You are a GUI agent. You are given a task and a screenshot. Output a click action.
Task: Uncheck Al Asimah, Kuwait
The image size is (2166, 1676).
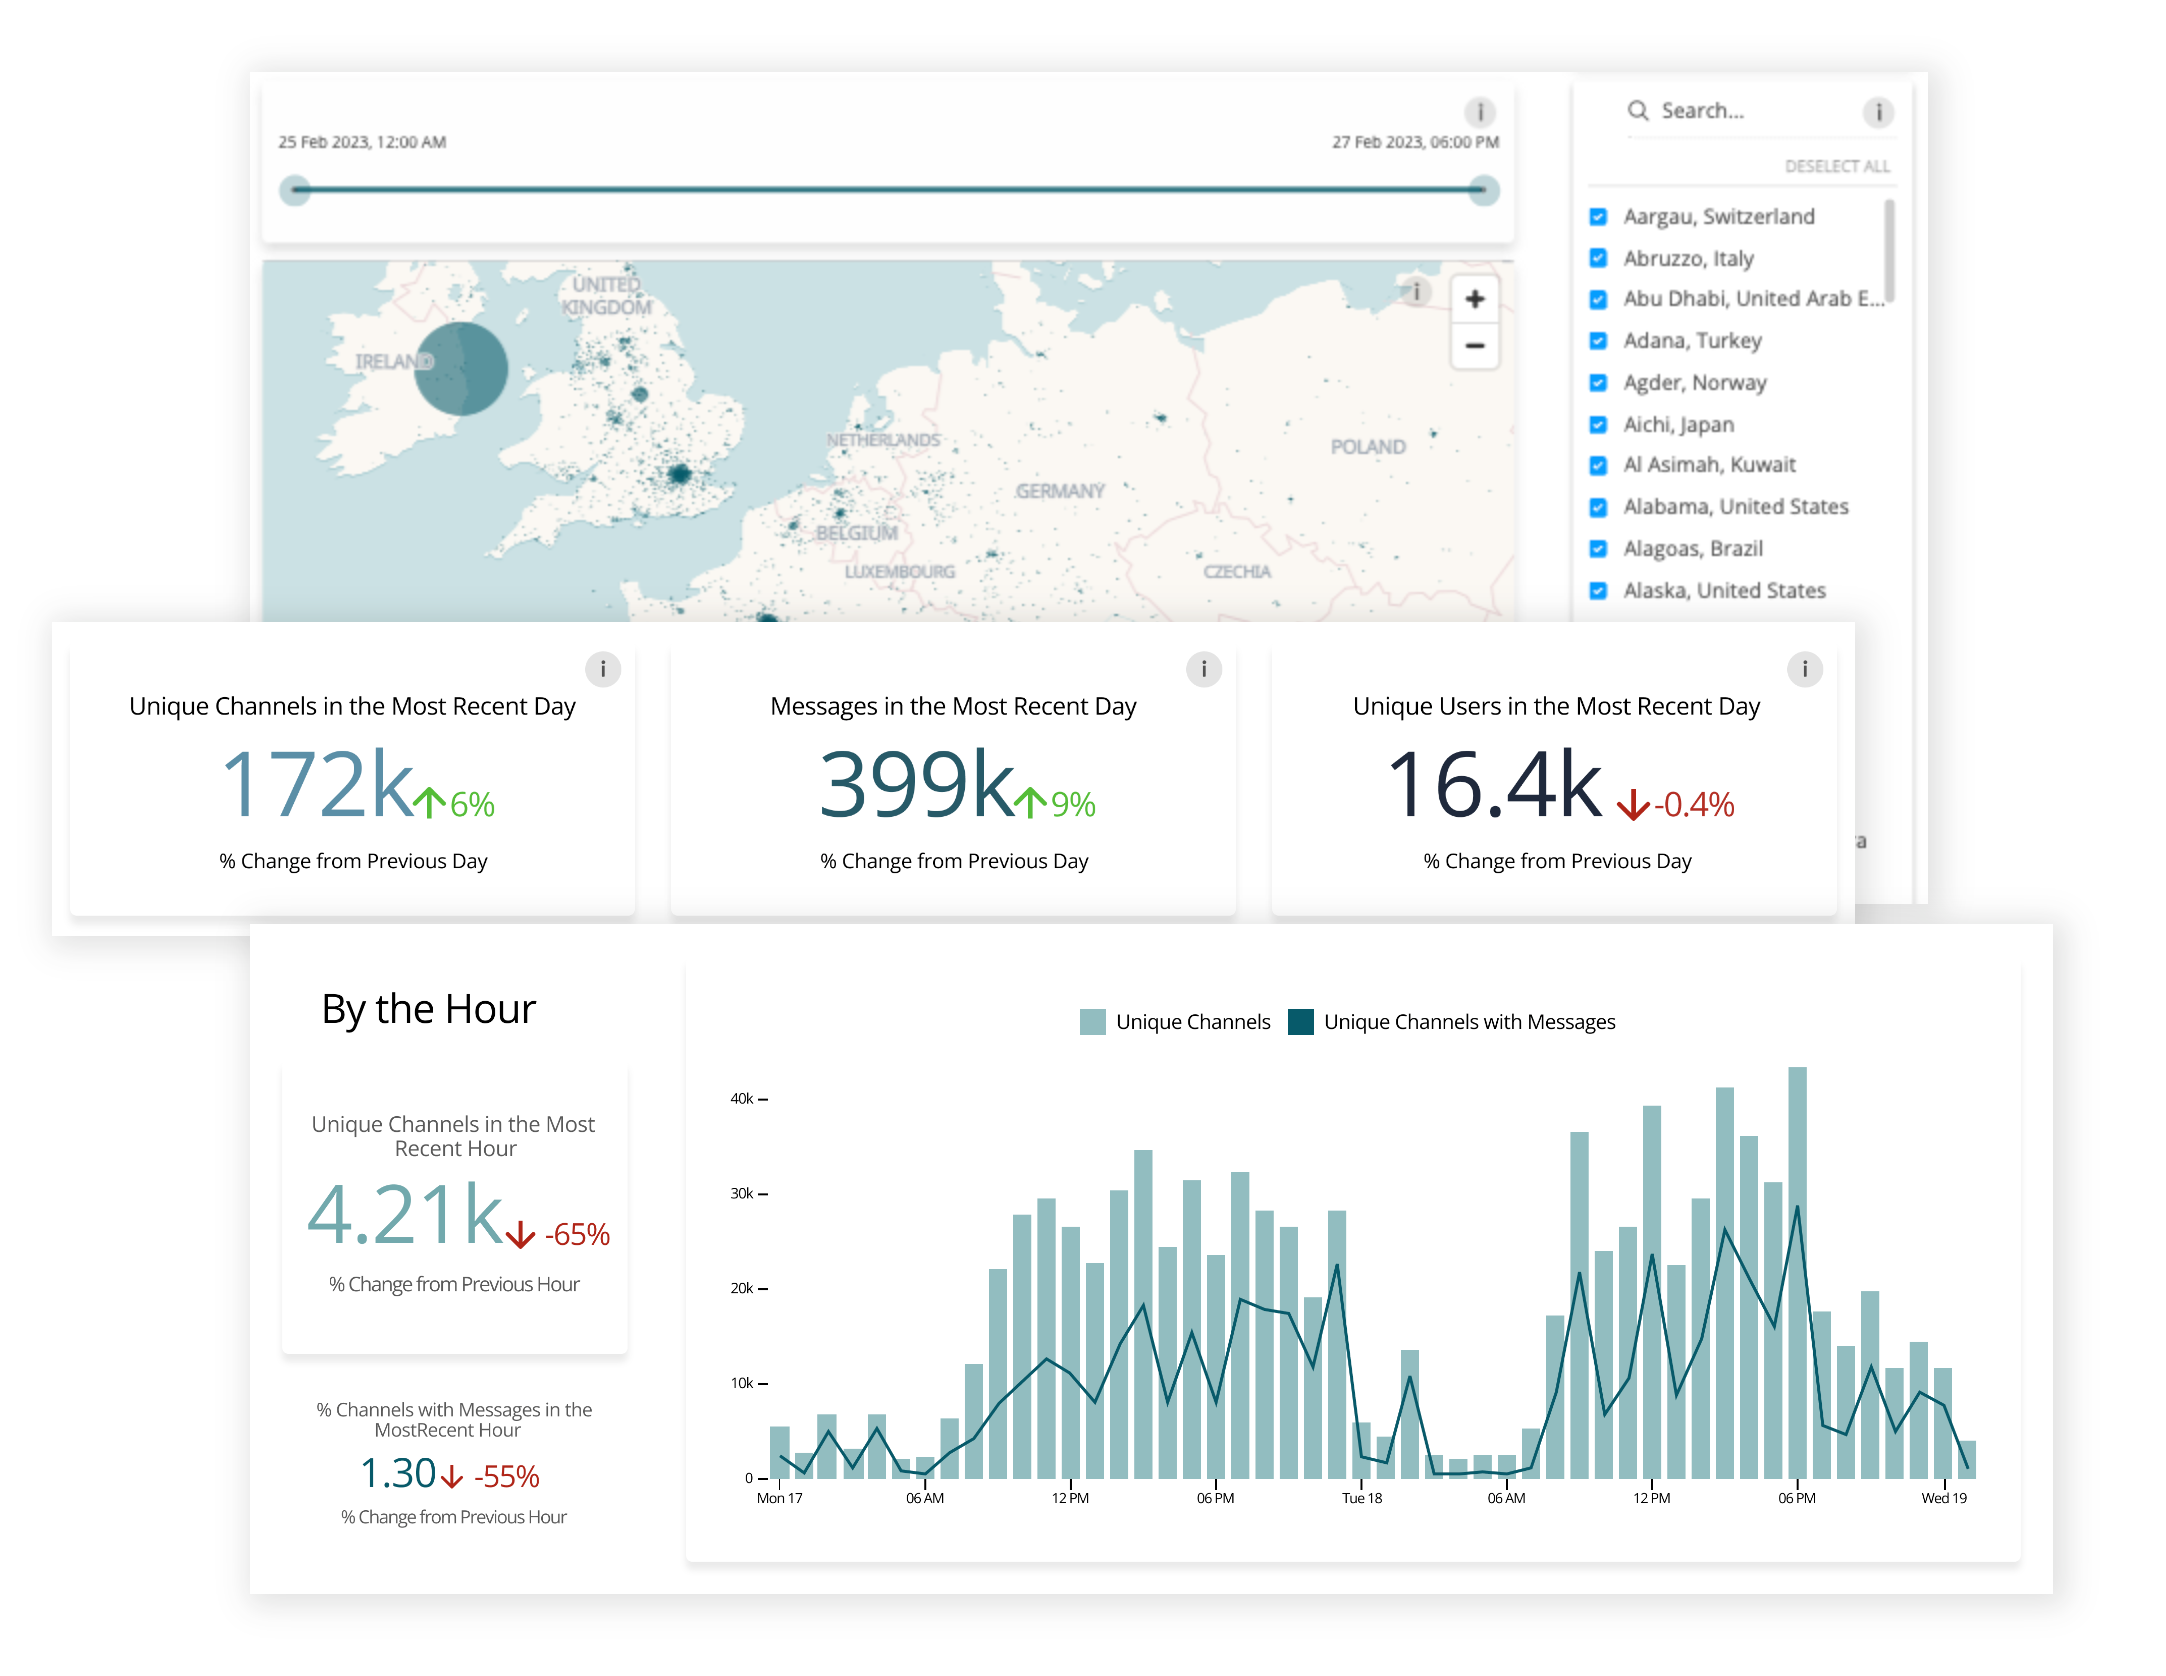point(1597,465)
